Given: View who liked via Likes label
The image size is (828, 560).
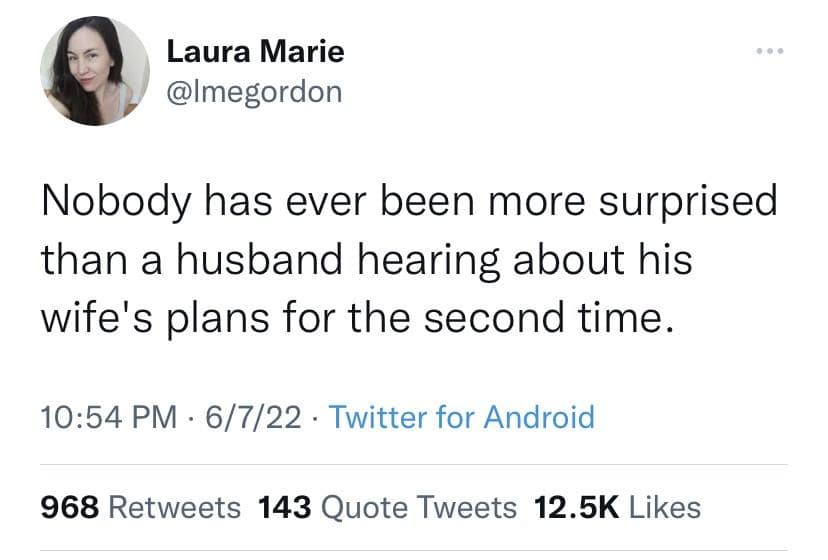Looking at the screenshot, I should (665, 507).
